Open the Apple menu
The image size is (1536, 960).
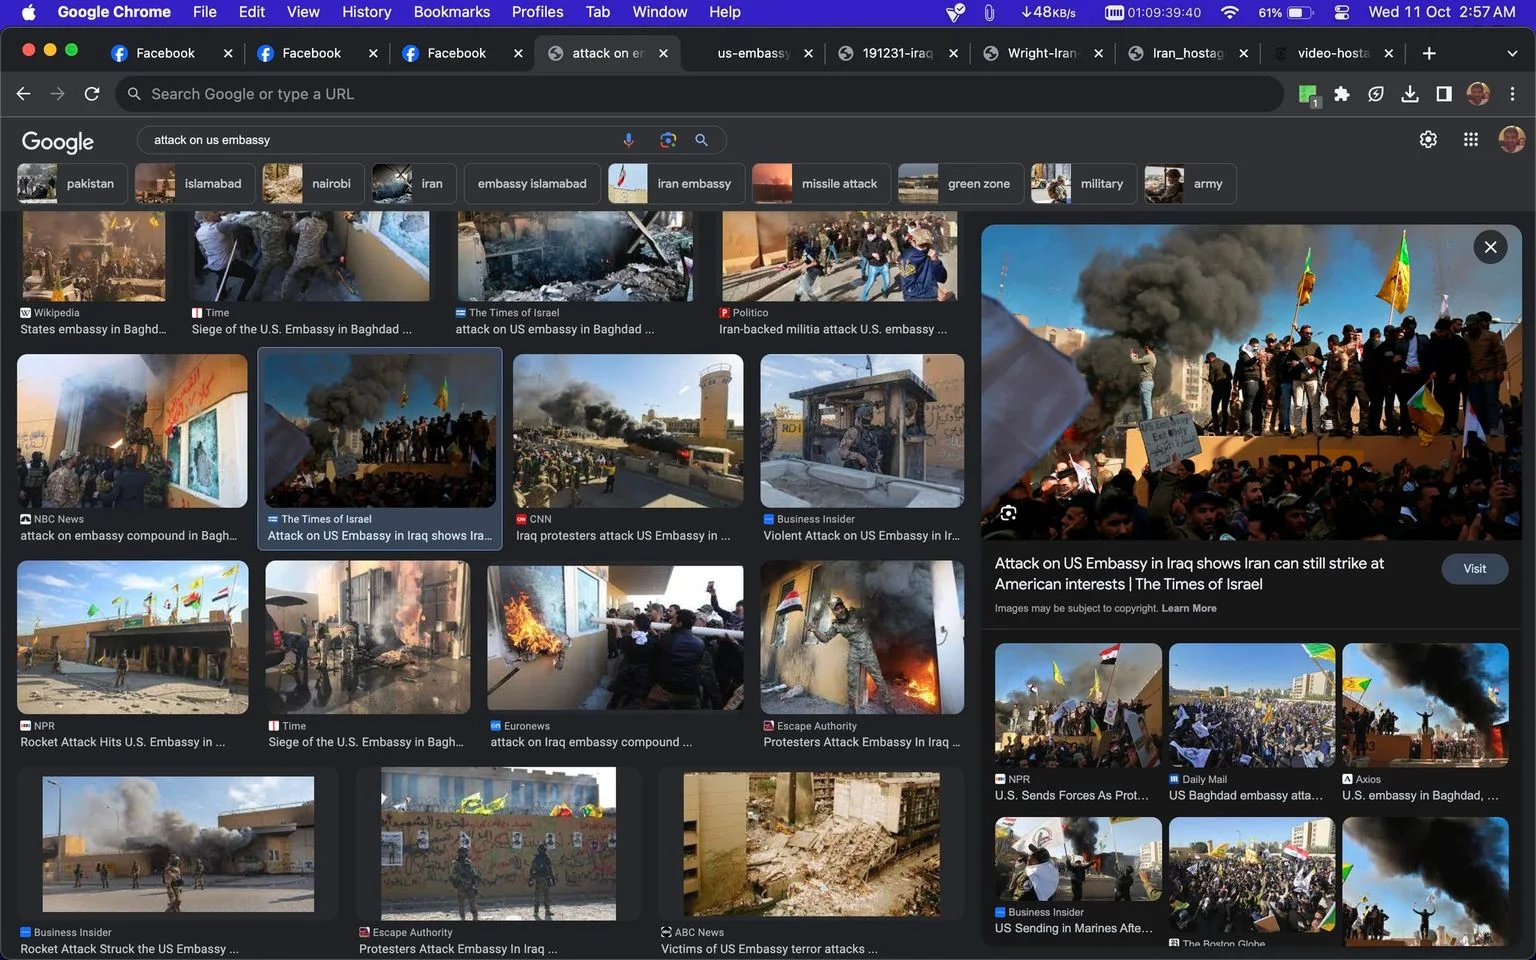coord(28,12)
